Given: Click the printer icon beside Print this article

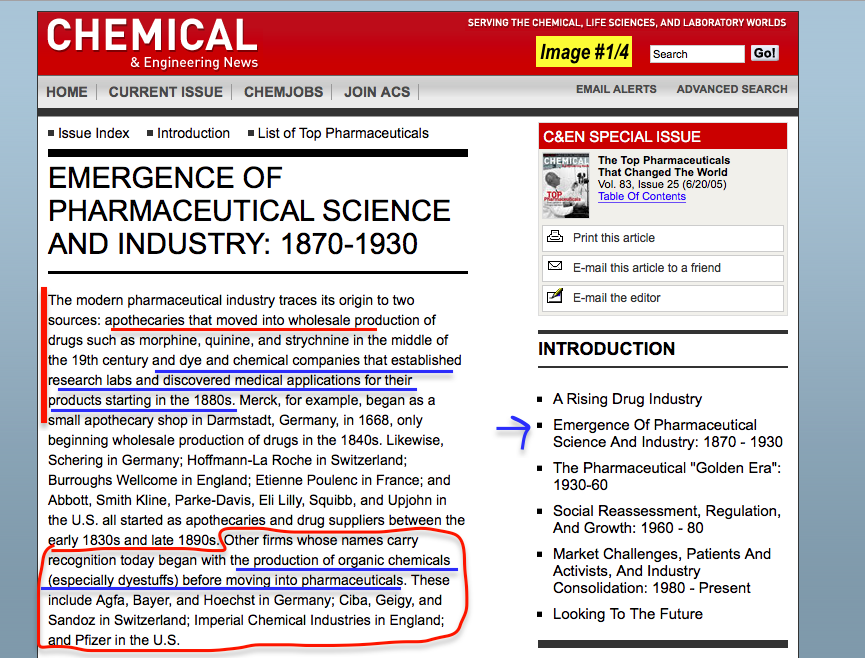Looking at the screenshot, I should (555, 238).
